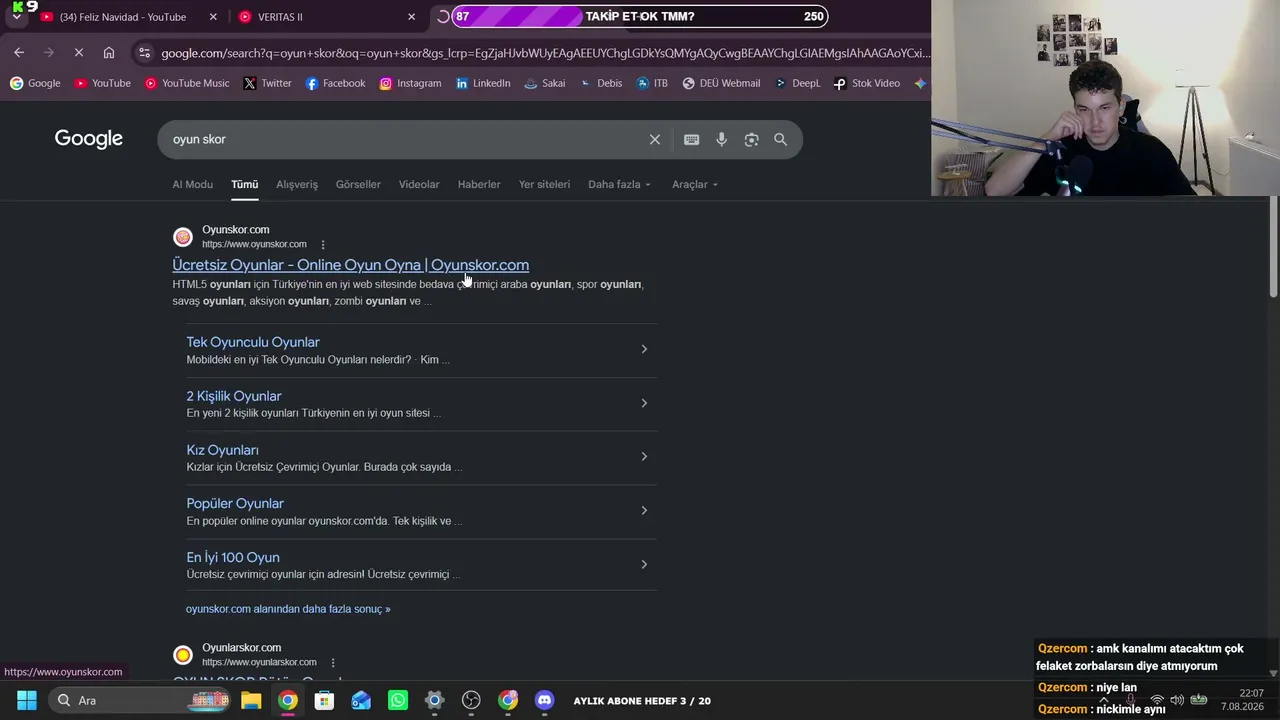Open the YouTube Music bookmark

(x=187, y=84)
